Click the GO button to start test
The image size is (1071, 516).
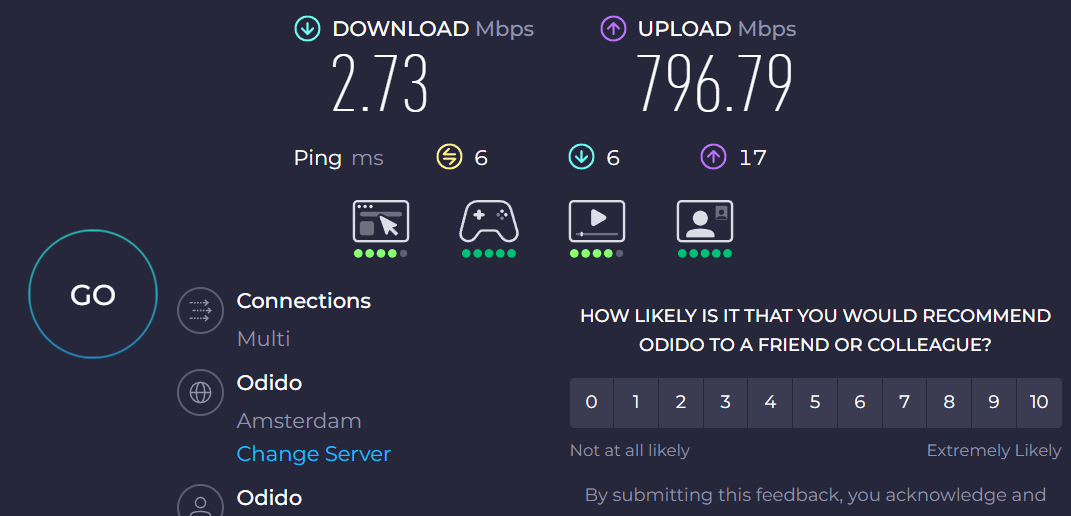pyautogui.click(x=93, y=294)
